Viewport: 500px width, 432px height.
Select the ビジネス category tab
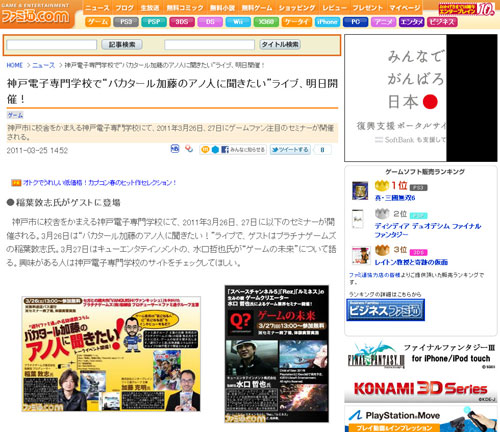(442, 22)
